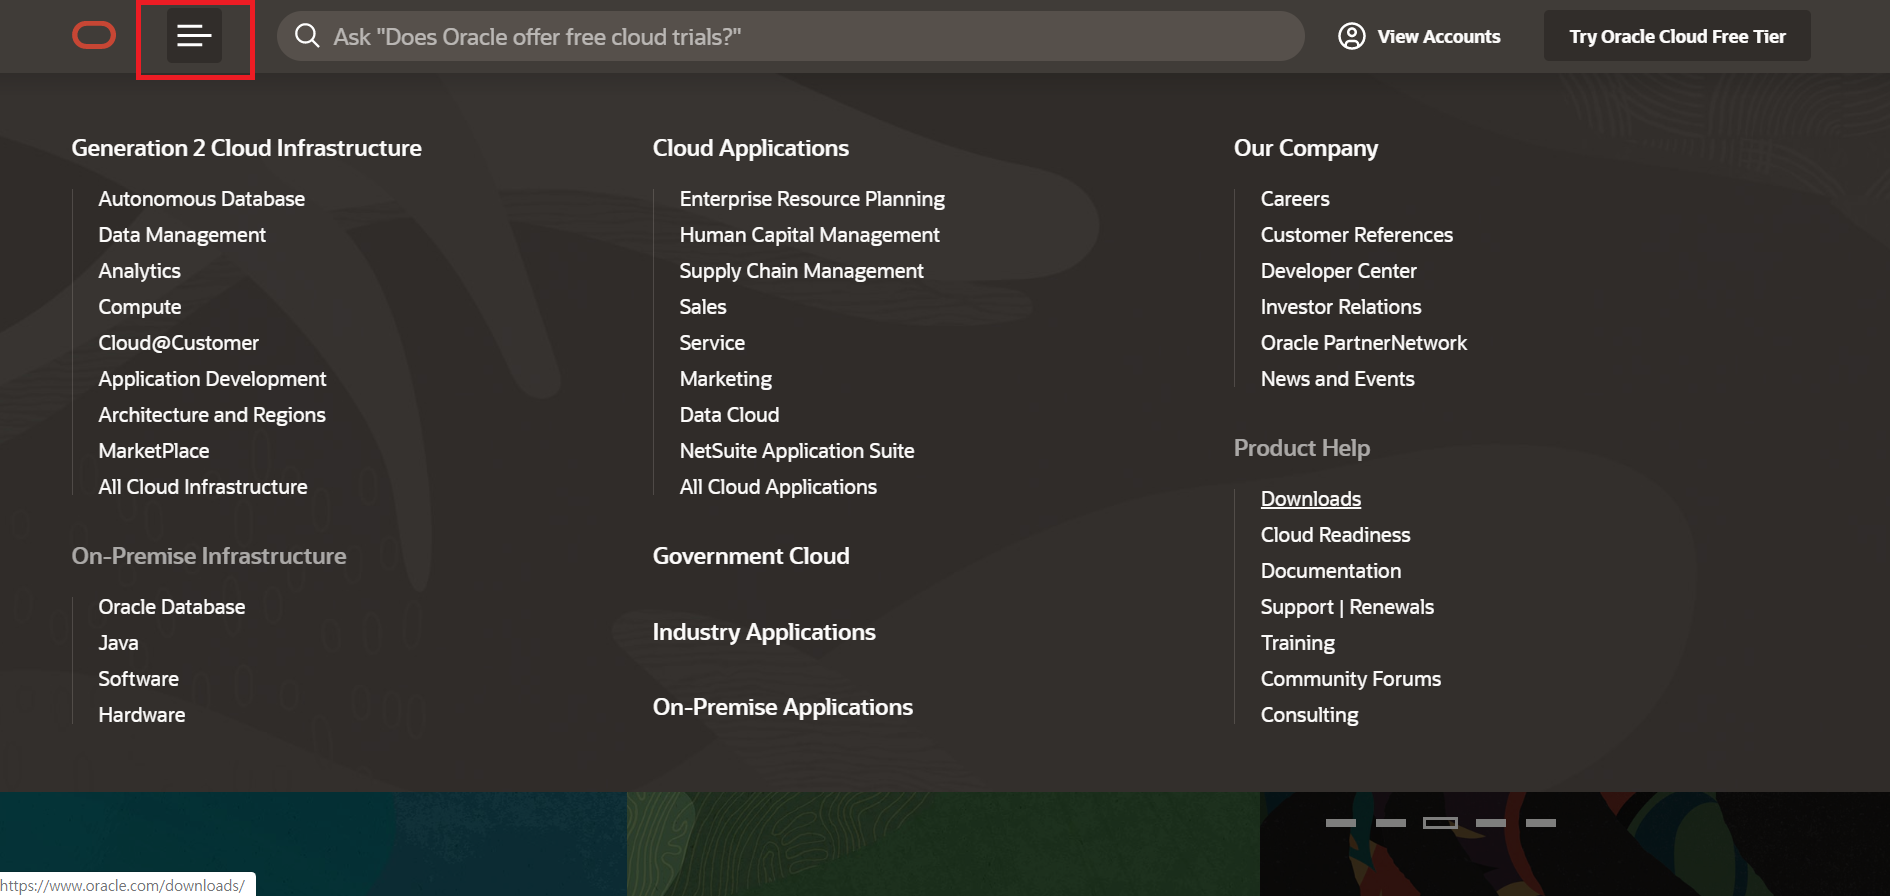Image resolution: width=1890 pixels, height=896 pixels.
Task: Open the Downloads link
Action: pyautogui.click(x=1310, y=499)
